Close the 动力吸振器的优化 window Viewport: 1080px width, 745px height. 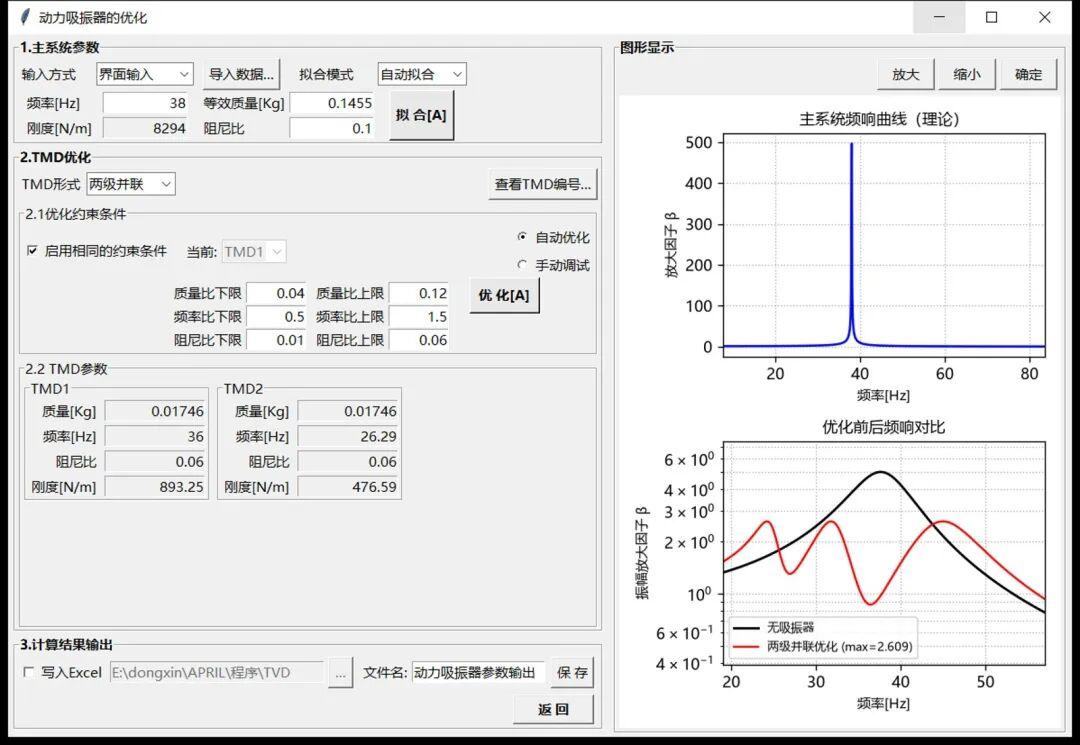(x=1045, y=17)
